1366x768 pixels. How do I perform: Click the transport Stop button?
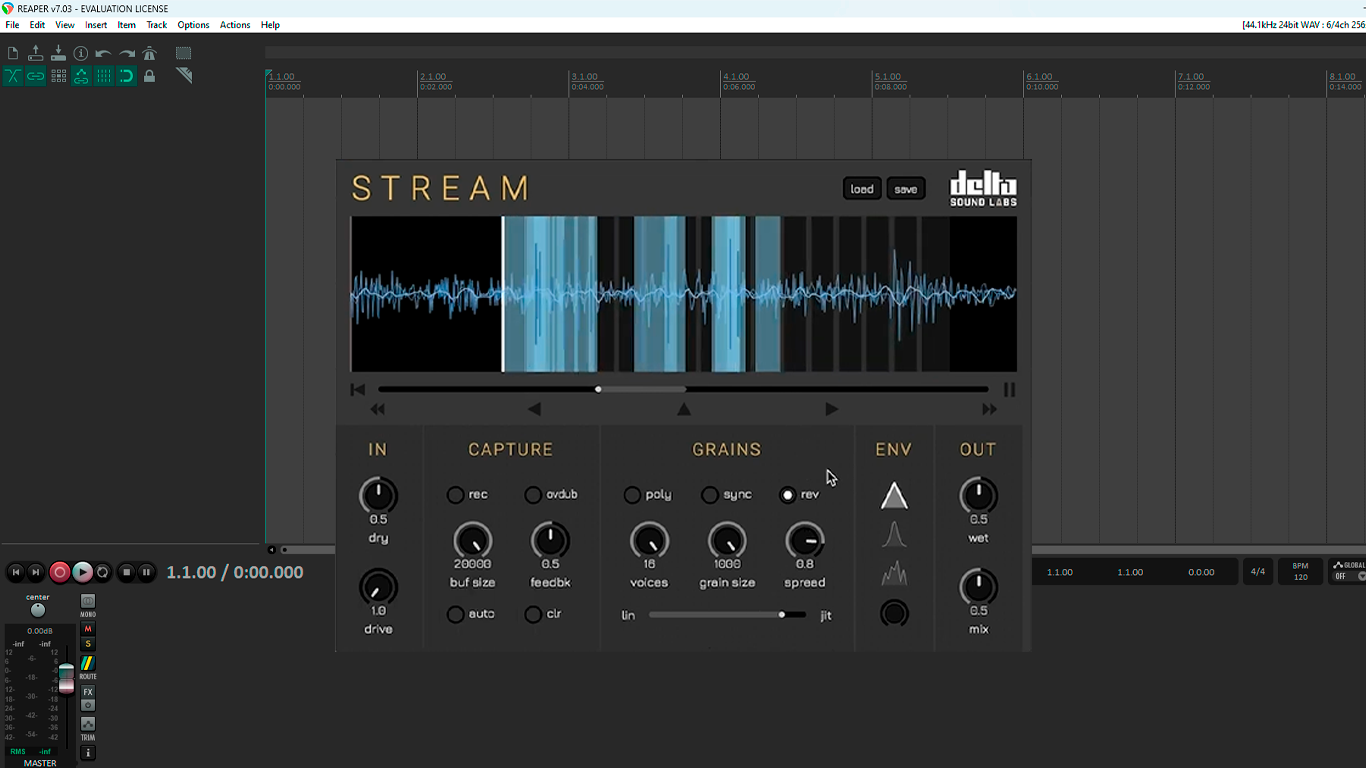point(126,572)
